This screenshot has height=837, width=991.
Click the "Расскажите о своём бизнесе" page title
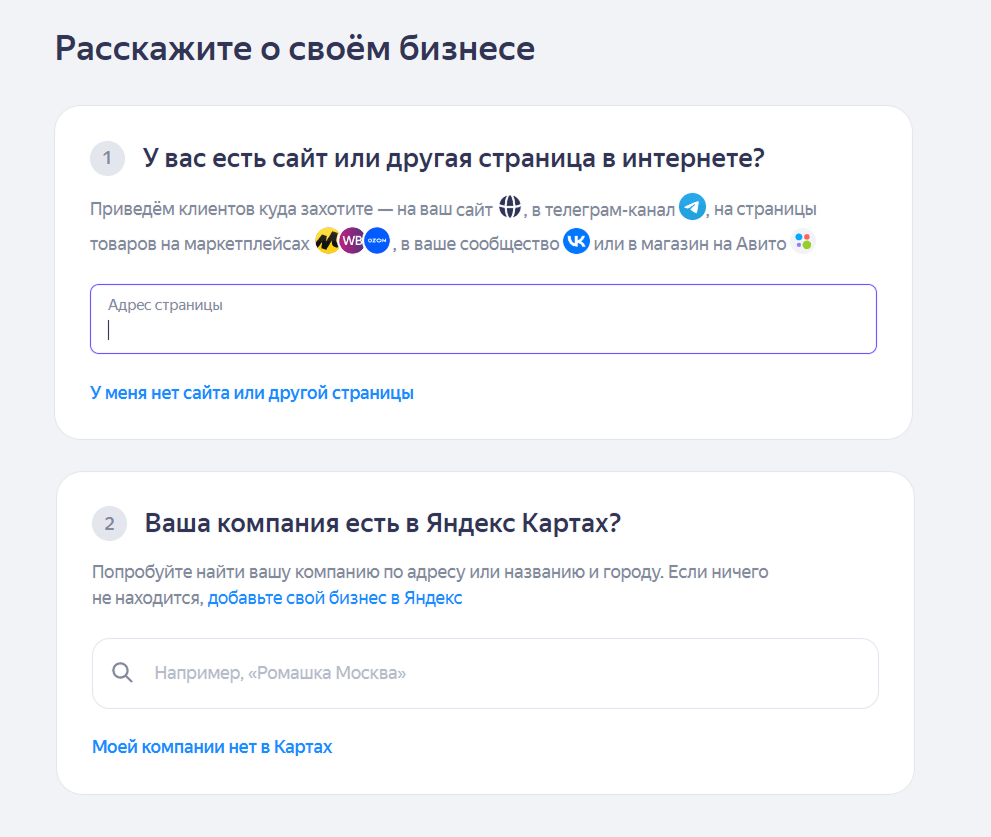(295, 48)
